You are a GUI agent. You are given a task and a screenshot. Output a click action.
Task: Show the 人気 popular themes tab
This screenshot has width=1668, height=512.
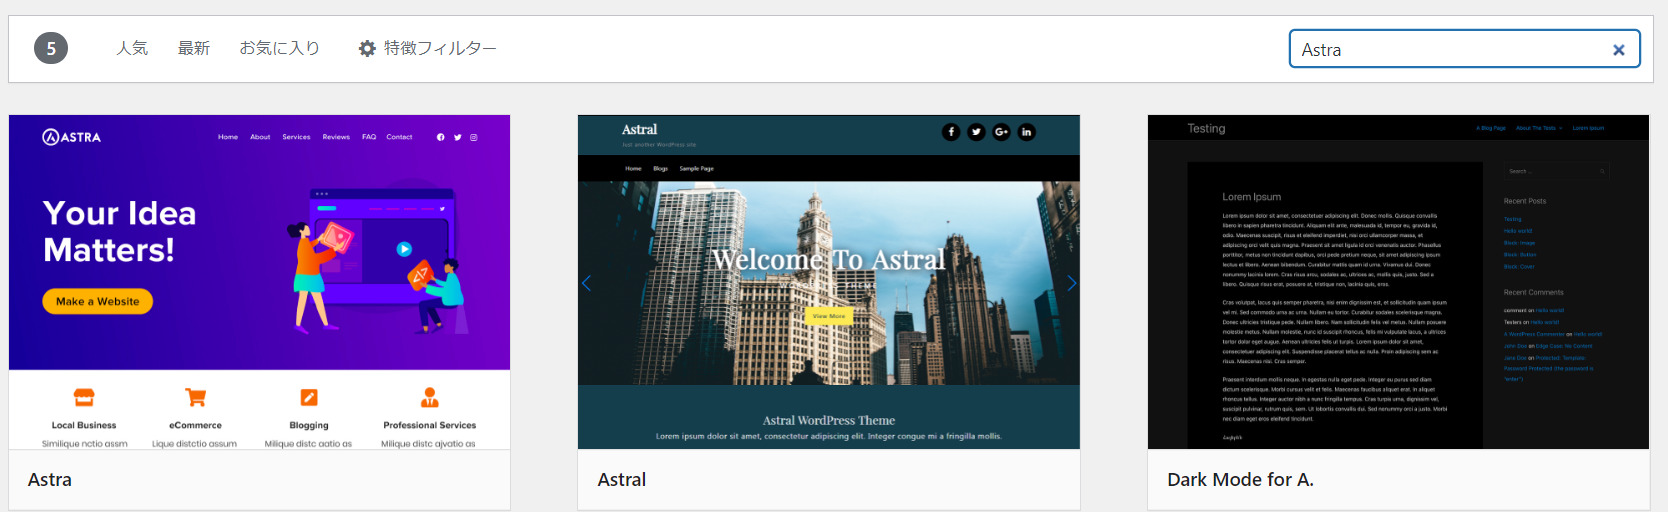132,48
